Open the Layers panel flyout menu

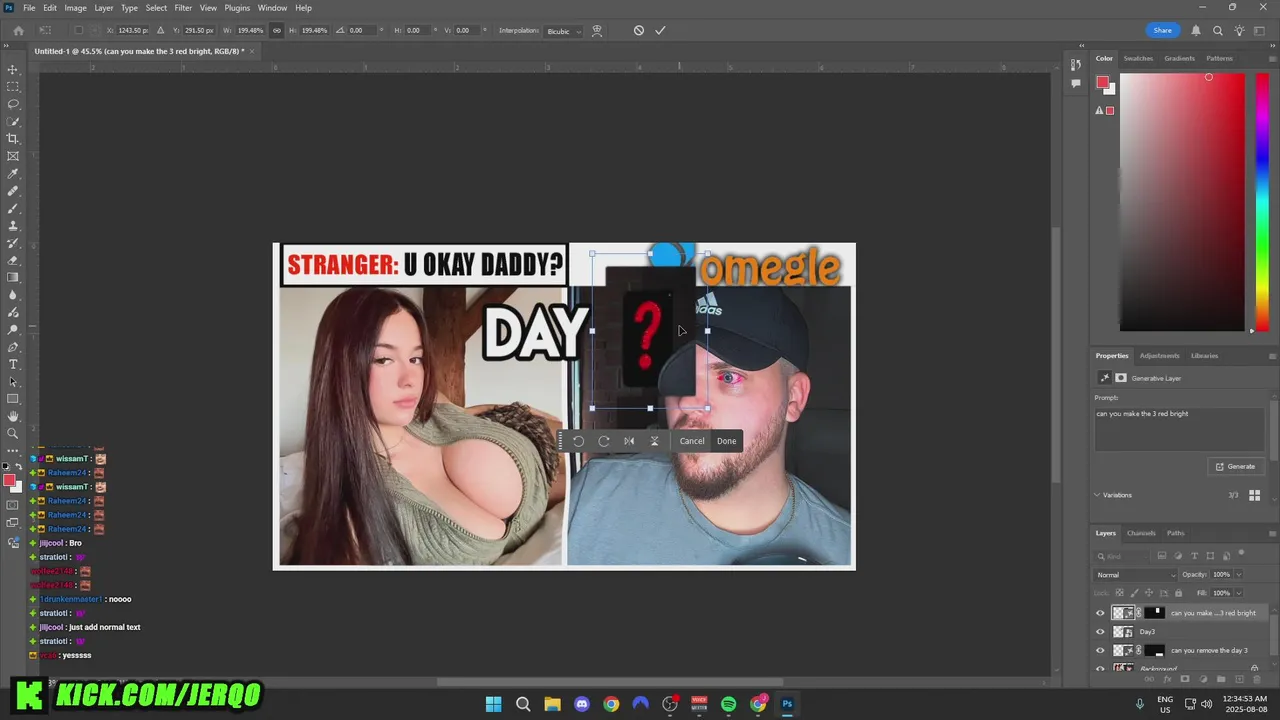tap(1272, 533)
